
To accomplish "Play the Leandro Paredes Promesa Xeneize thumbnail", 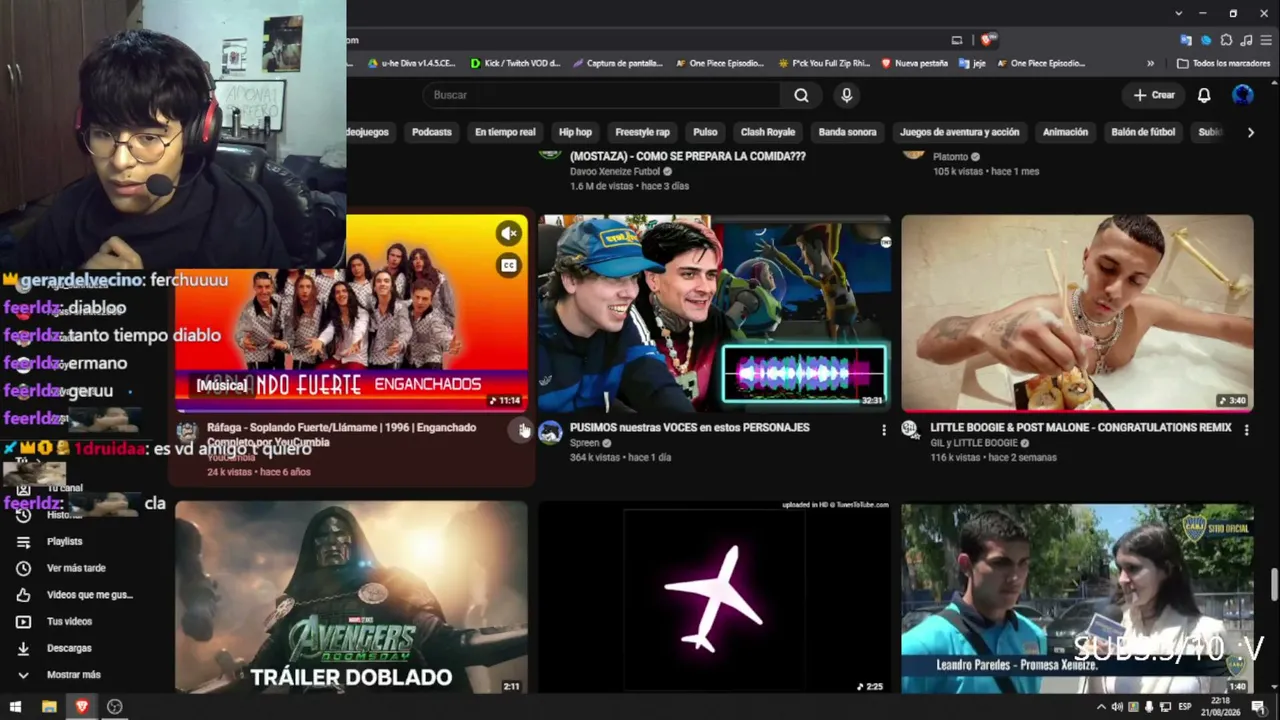I will 1077,598.
